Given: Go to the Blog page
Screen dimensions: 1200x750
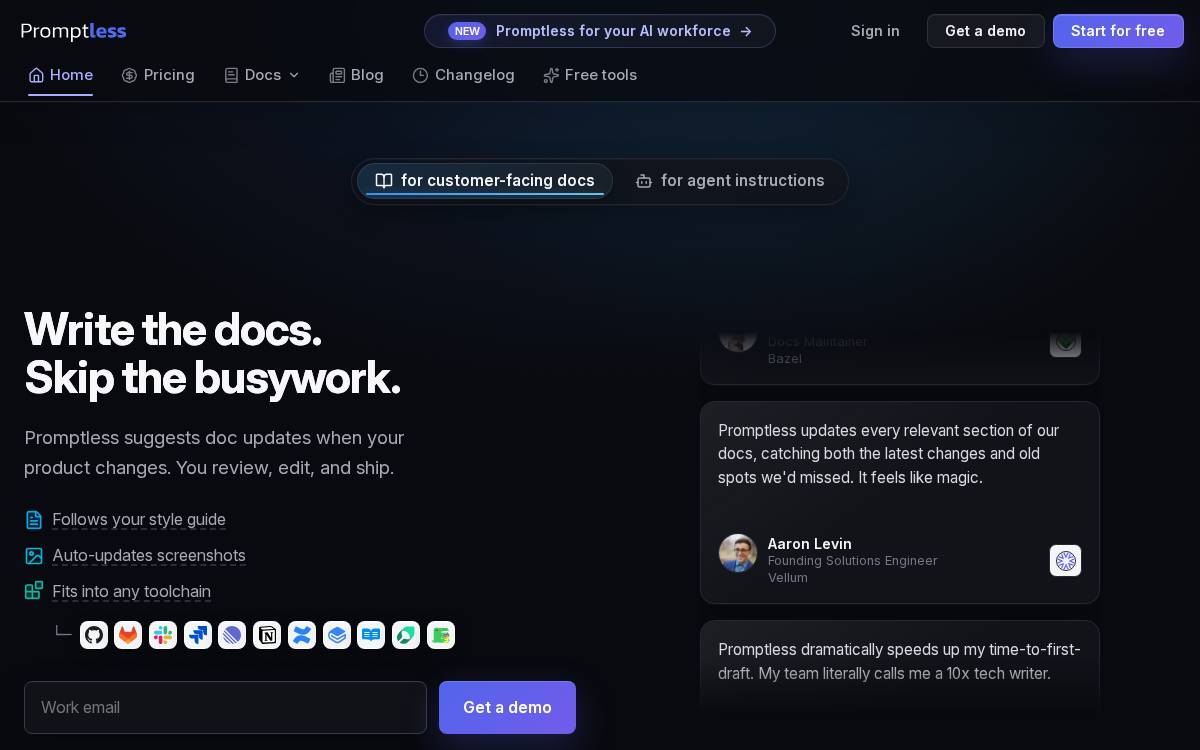Looking at the screenshot, I should pos(357,75).
